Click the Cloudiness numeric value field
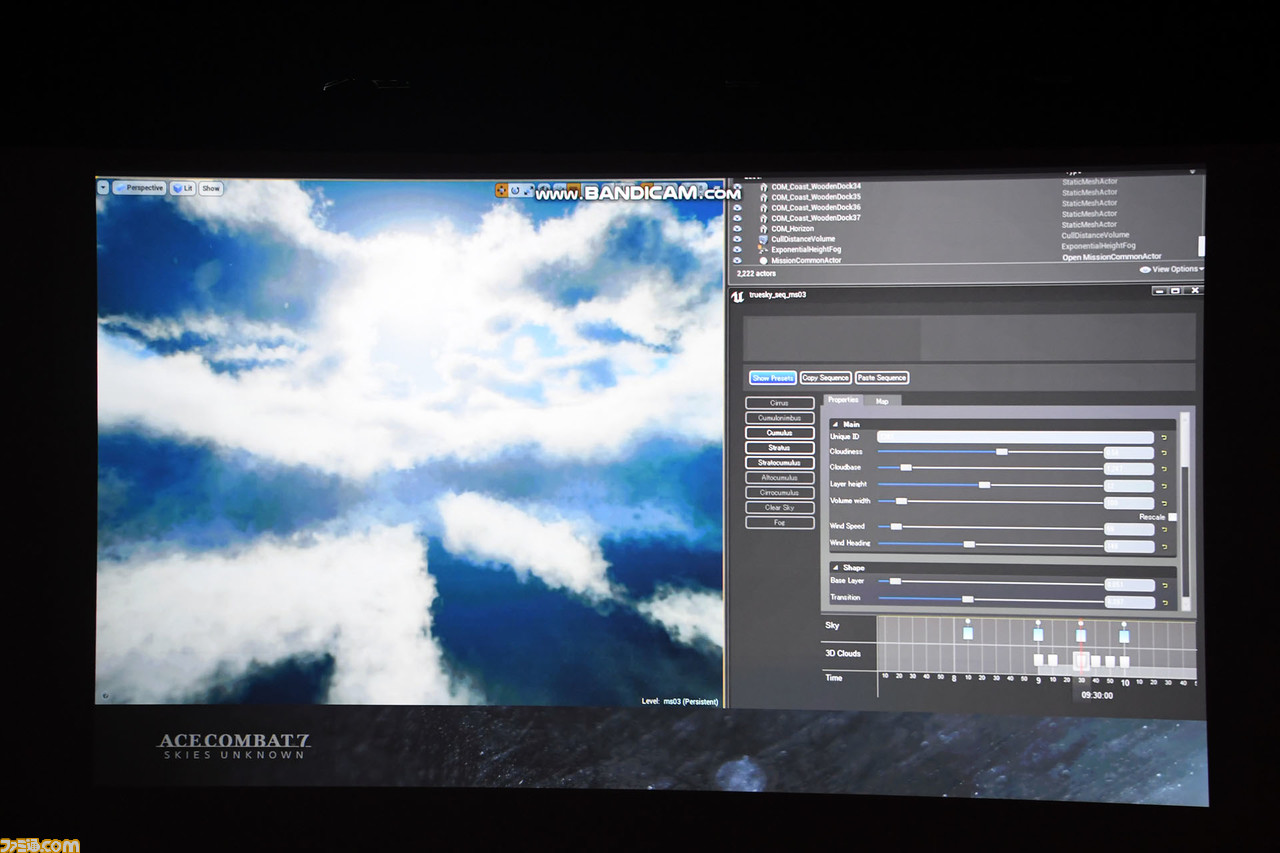 click(x=1129, y=453)
